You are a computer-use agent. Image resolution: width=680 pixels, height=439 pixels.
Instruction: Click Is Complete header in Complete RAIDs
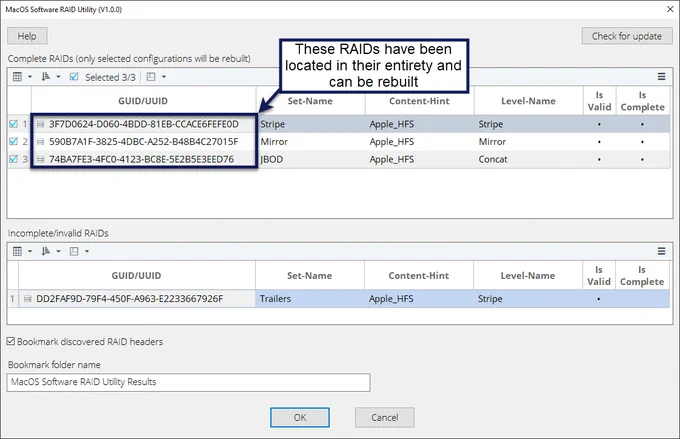pos(642,101)
